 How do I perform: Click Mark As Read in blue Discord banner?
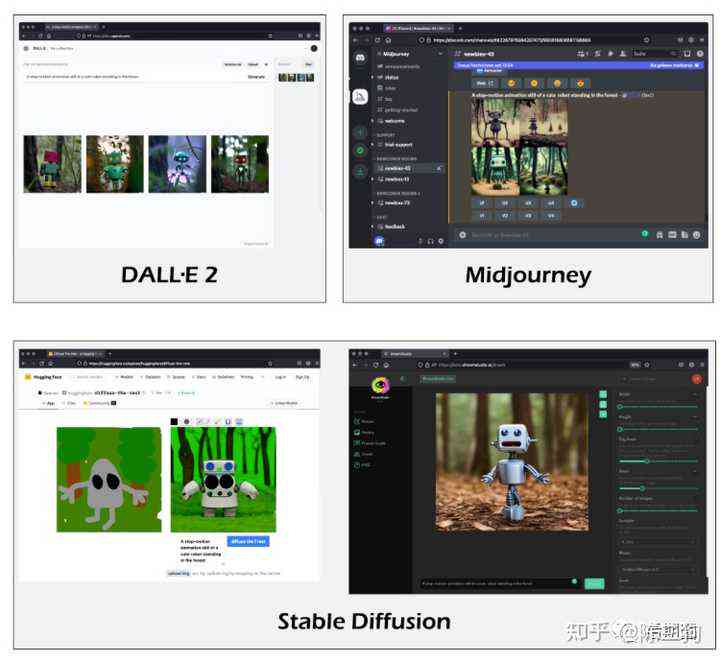(x=674, y=65)
